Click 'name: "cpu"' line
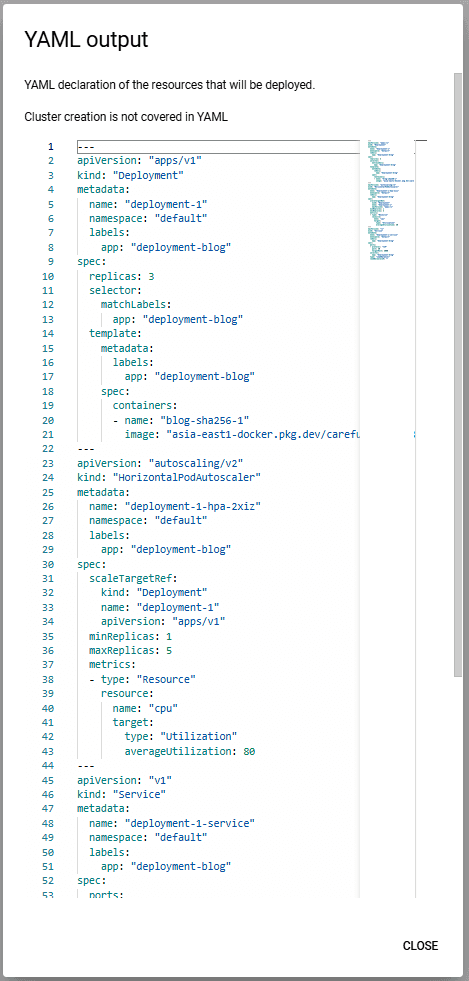The image size is (469, 981). [145, 708]
